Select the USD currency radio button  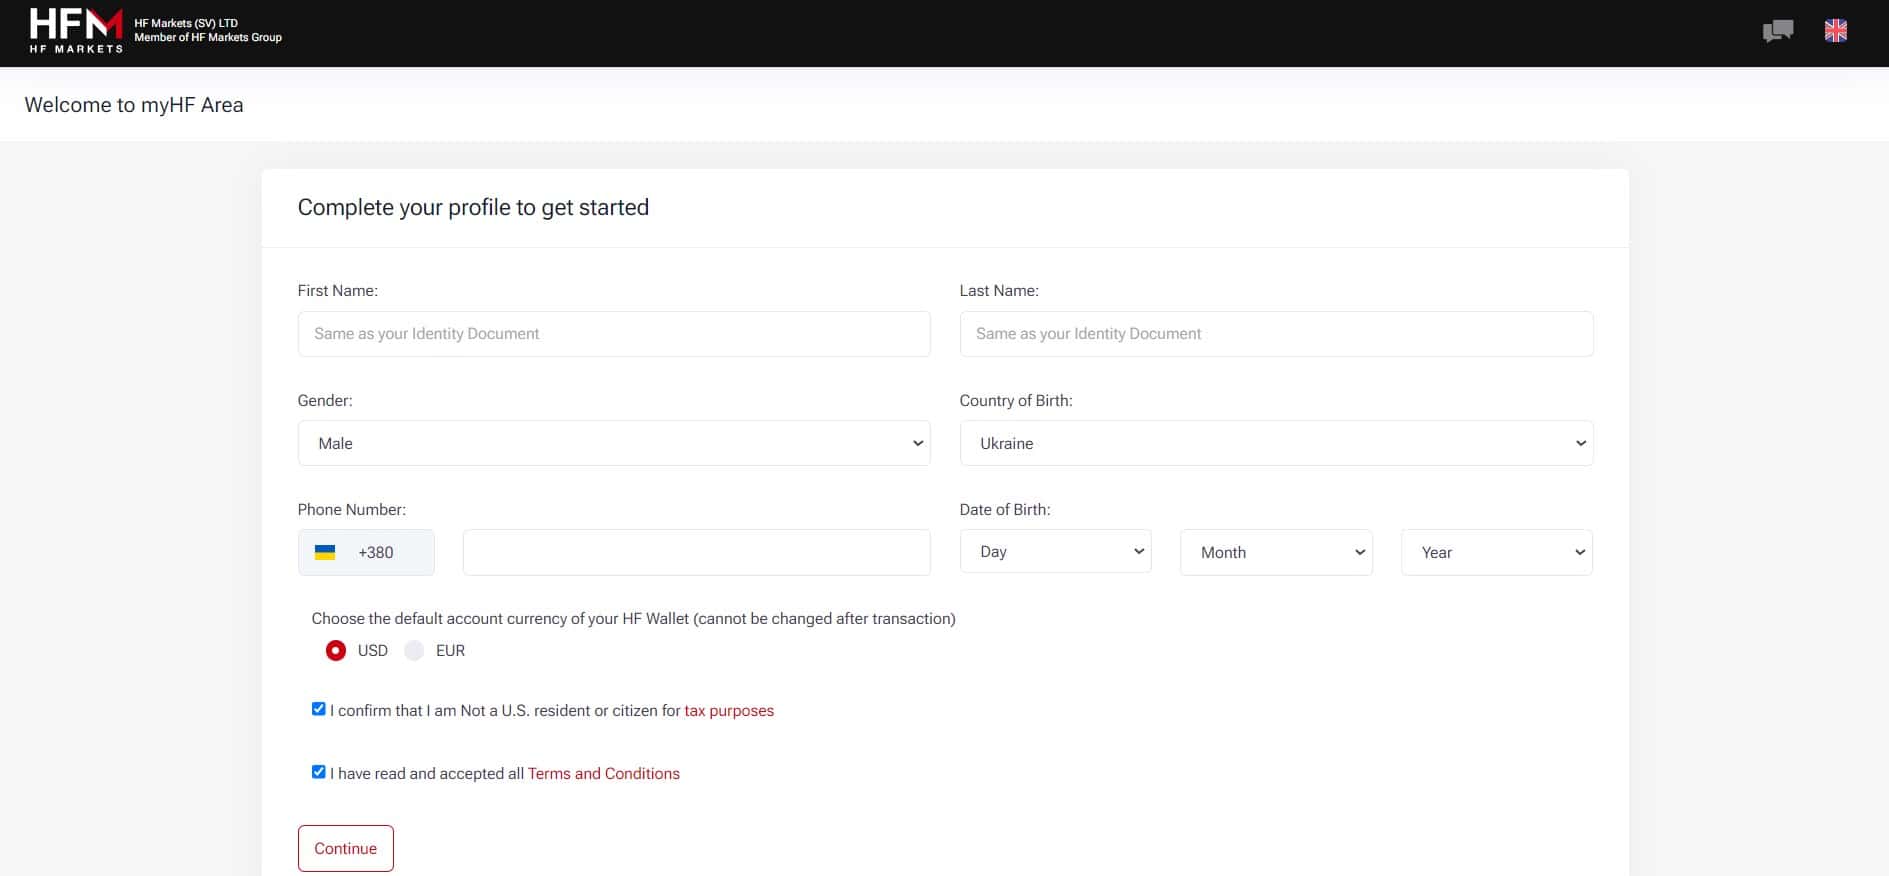pyautogui.click(x=336, y=651)
